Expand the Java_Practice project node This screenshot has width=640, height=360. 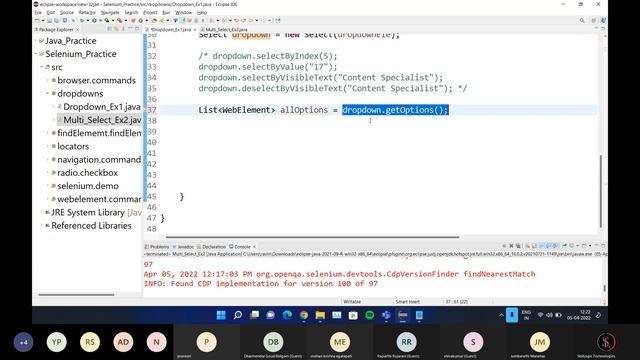36,41
